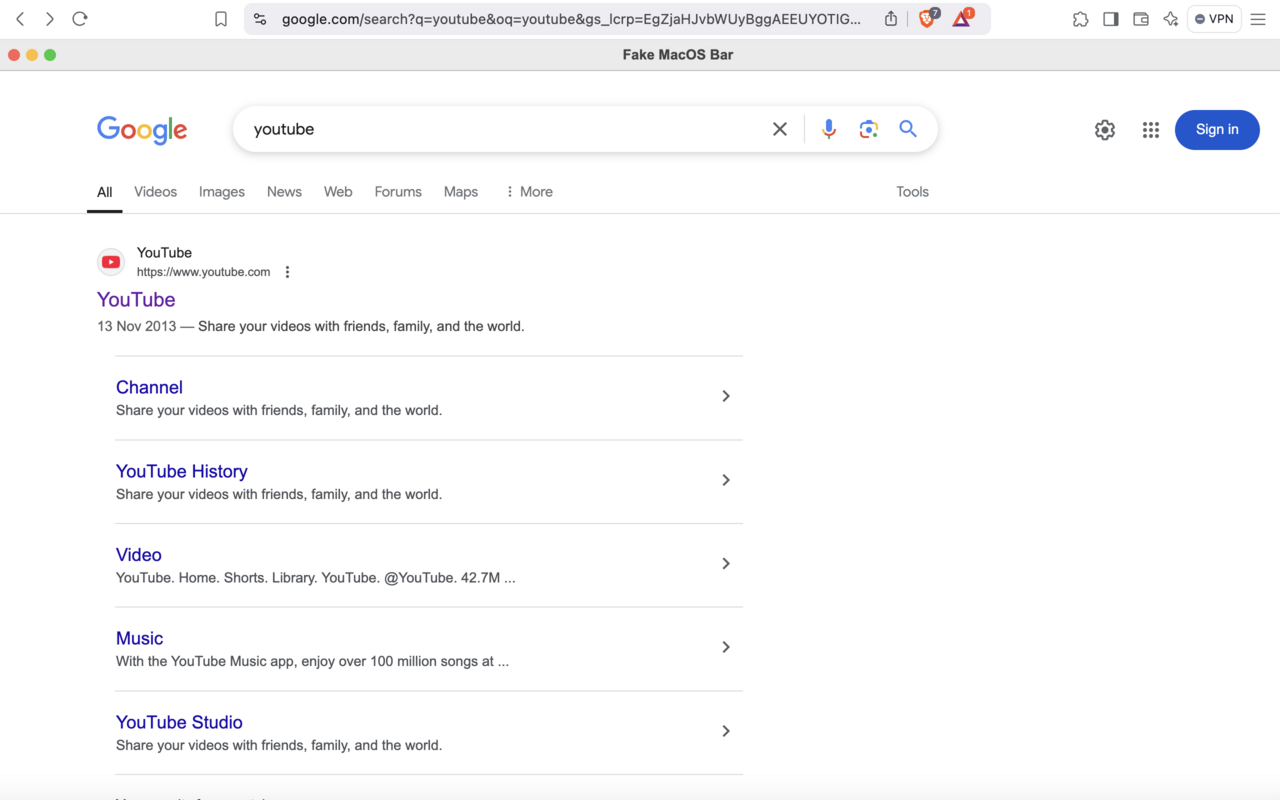Expand the YouTube Studio chevron arrow
Viewport: 1280px width, 800px height.
tap(726, 731)
